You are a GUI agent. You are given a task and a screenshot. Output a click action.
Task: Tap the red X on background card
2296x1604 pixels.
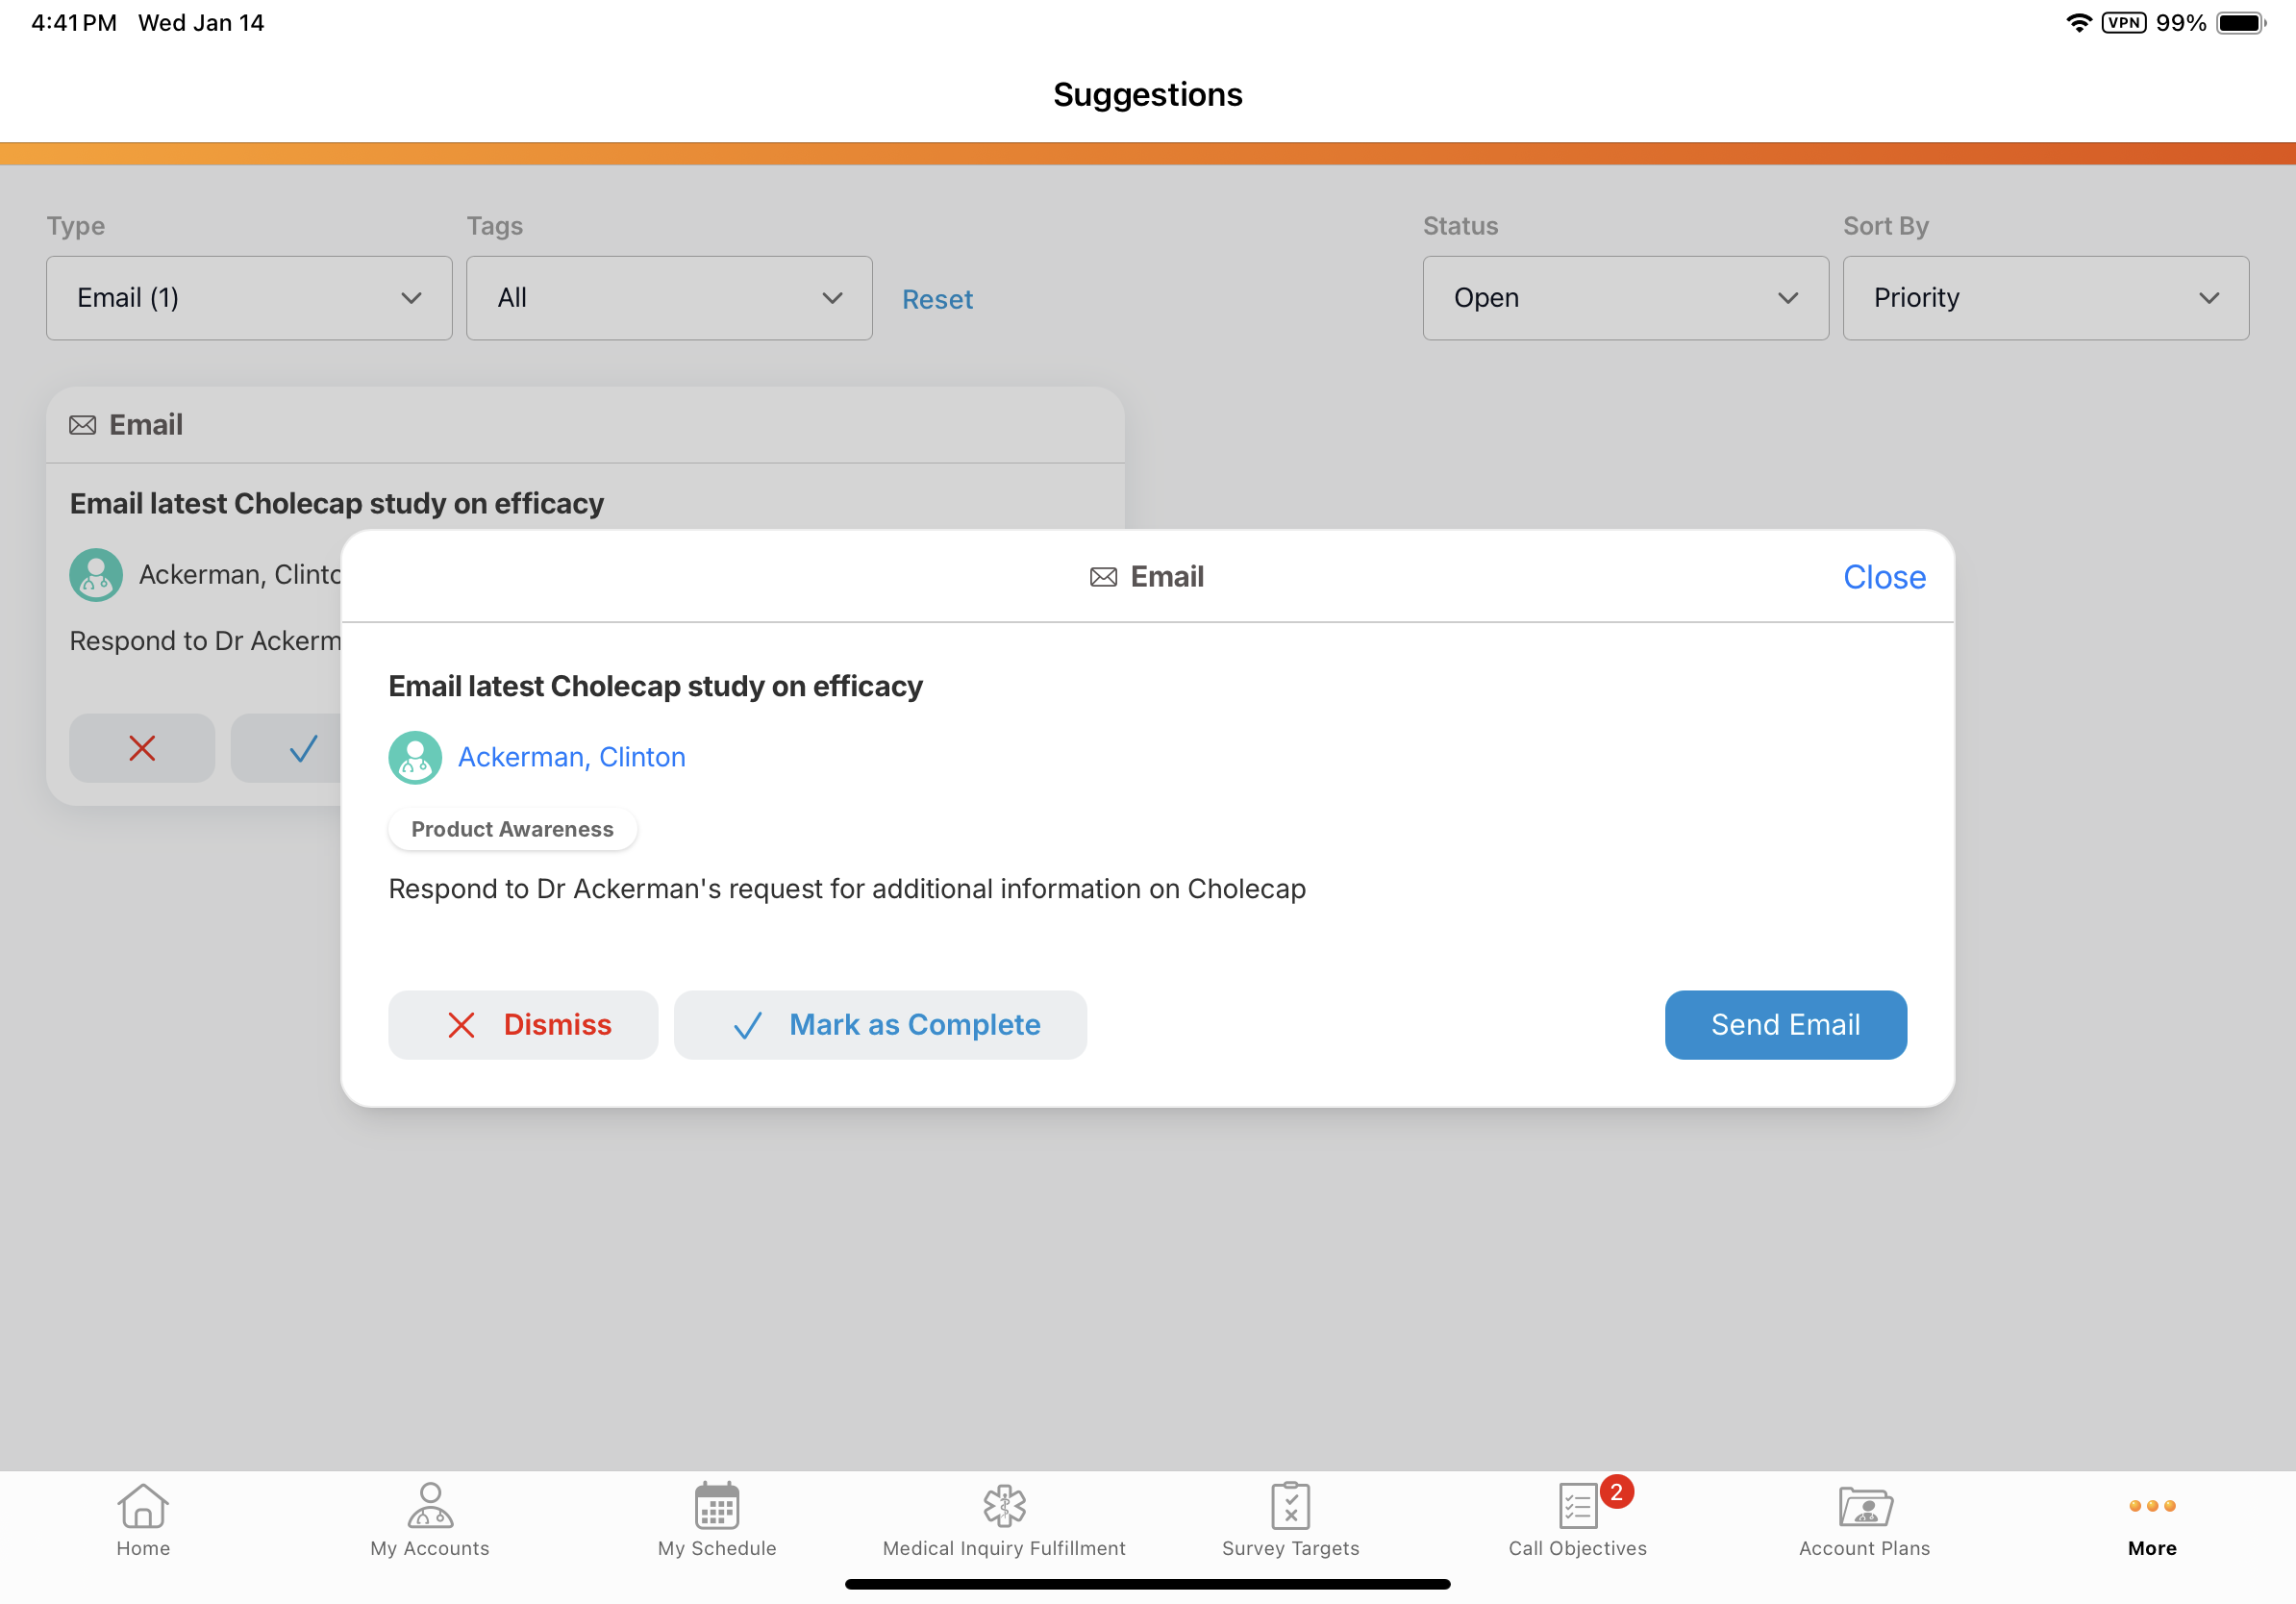[x=142, y=748]
